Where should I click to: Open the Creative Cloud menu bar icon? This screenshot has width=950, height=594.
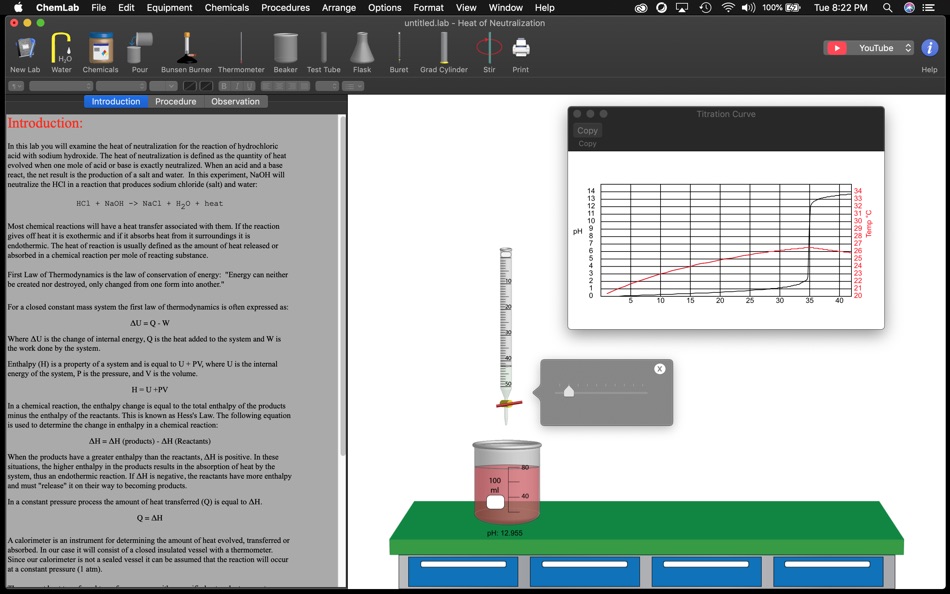click(640, 8)
